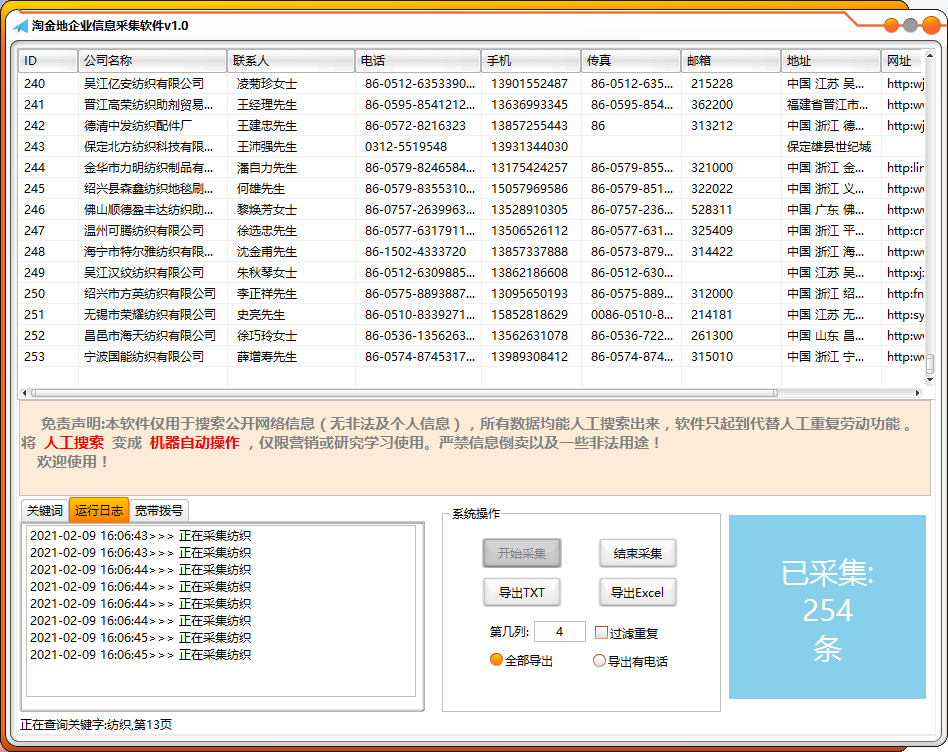Click the table scroll down arrow
This screenshot has height=752, width=948.
(x=930, y=380)
